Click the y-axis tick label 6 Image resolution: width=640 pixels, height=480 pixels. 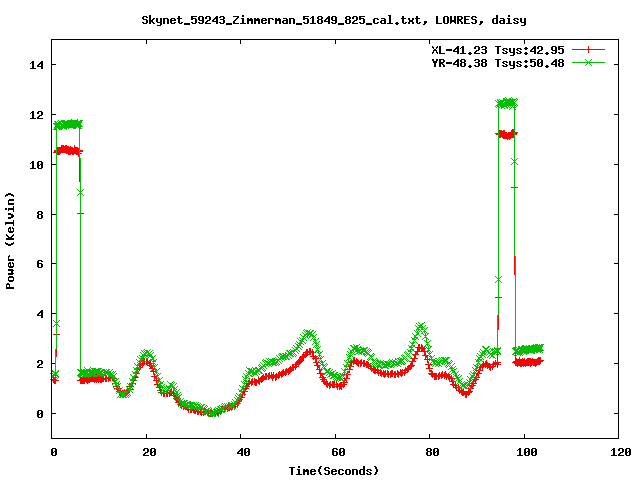tap(40, 264)
